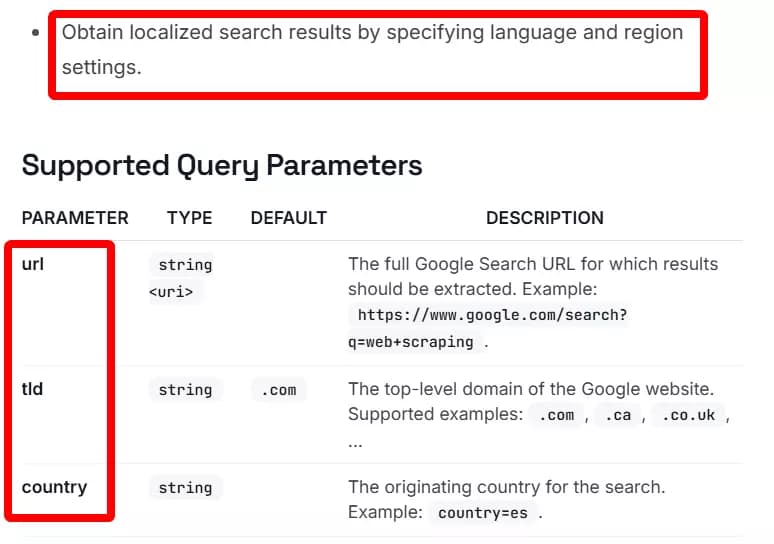
Task: Click the DESCRIPTION column header
Action: click(545, 218)
